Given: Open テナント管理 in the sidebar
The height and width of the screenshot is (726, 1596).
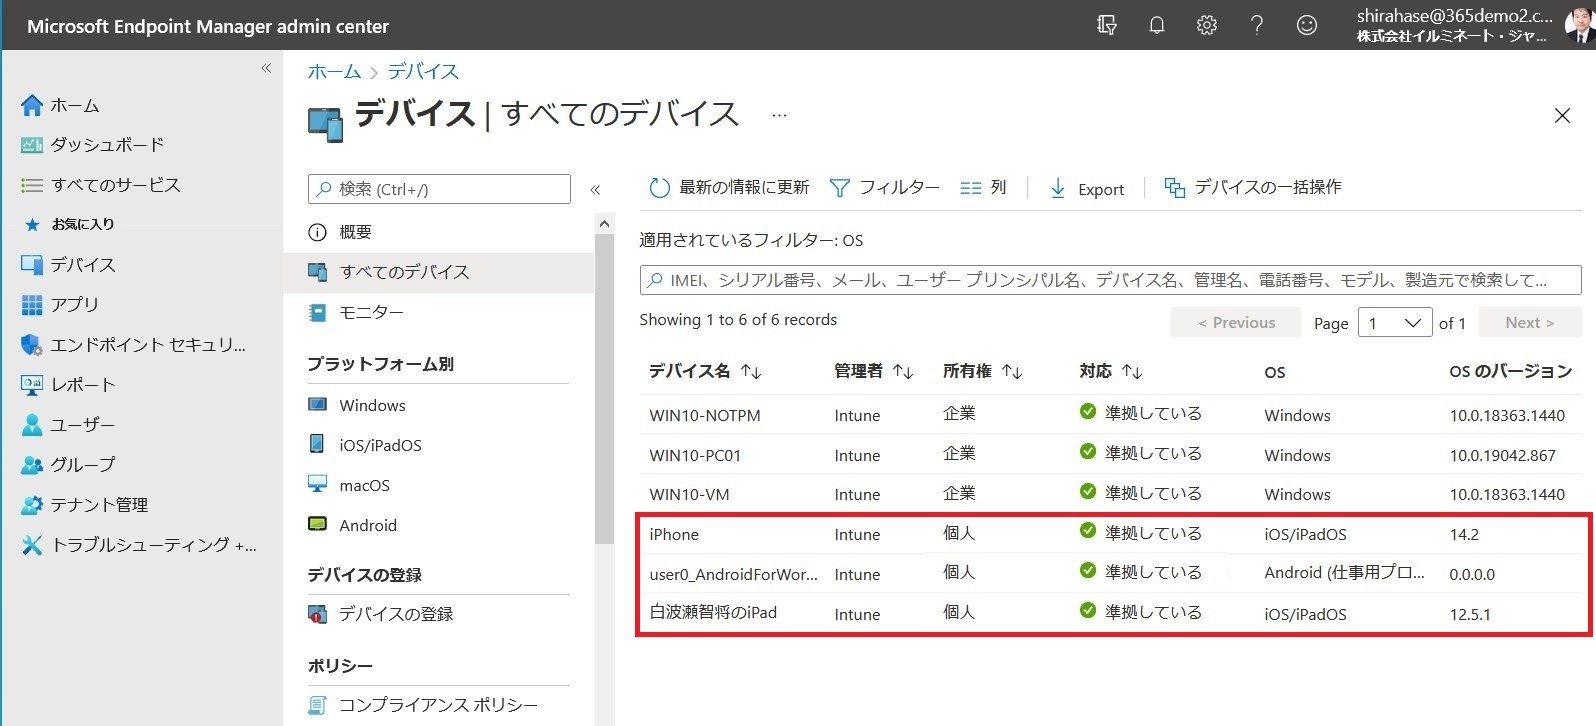Looking at the screenshot, I should (x=84, y=505).
